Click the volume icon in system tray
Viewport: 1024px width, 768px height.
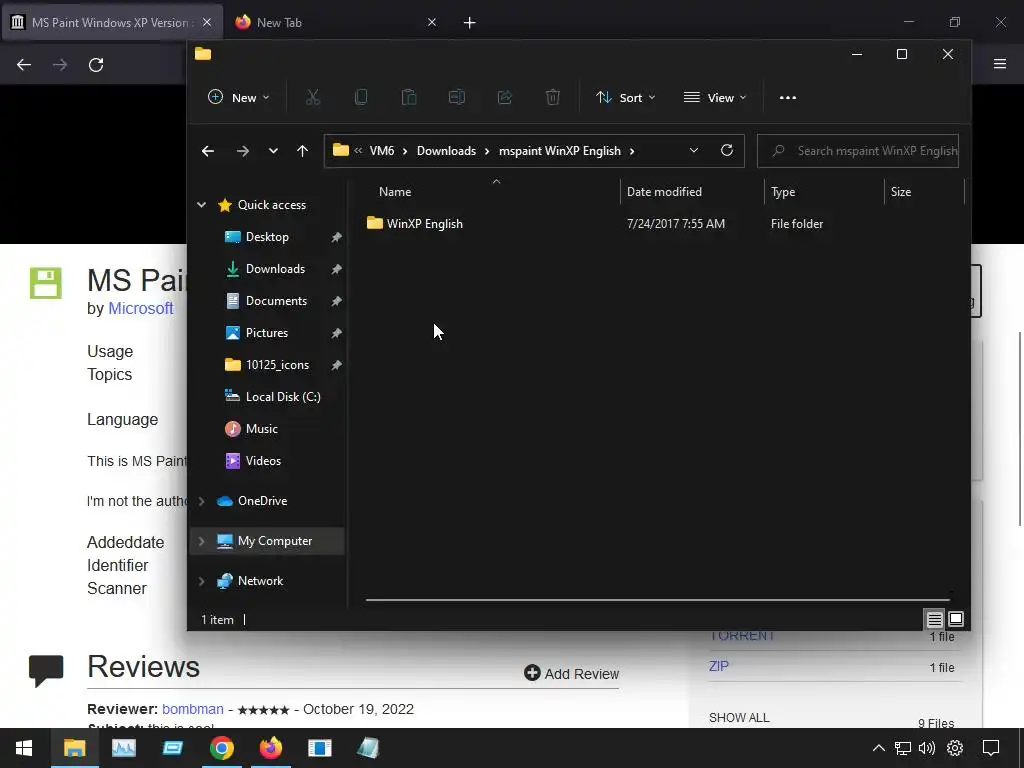[x=927, y=748]
